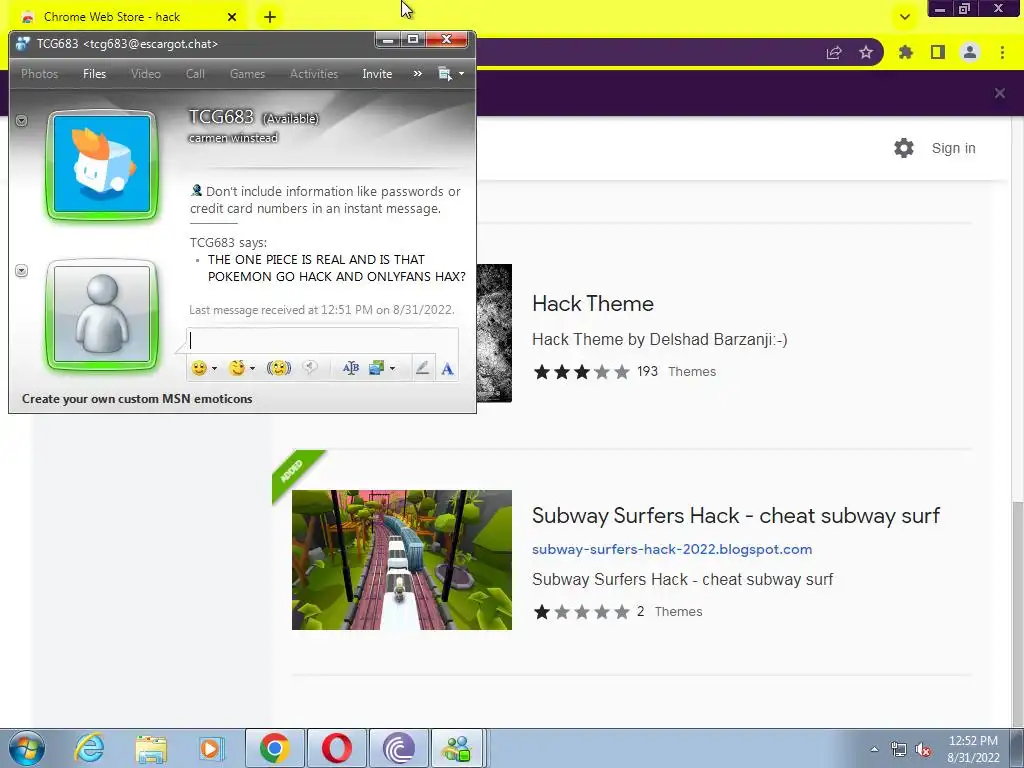Image resolution: width=1024 pixels, height=768 pixels.
Task: Click Sign in on Chrome Web Store
Action: (953, 148)
